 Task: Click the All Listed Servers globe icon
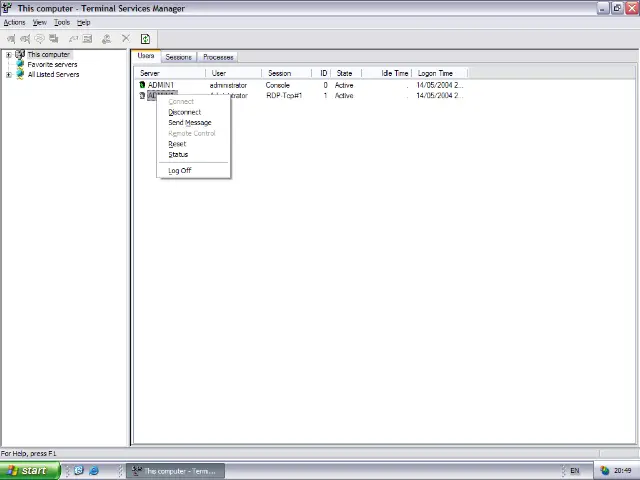coord(20,74)
